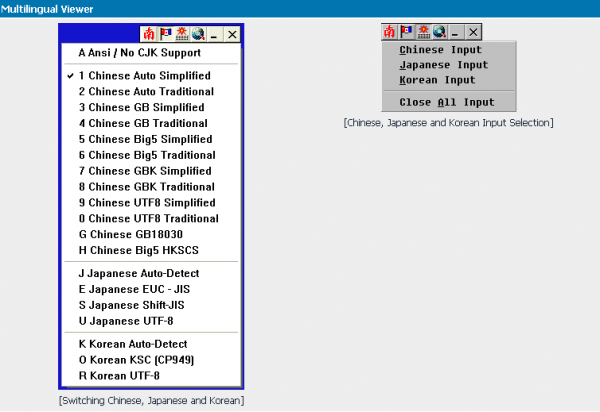Click globe magnifier icon in right toolbar
The width and height of the screenshot is (600, 412).
tap(439, 32)
